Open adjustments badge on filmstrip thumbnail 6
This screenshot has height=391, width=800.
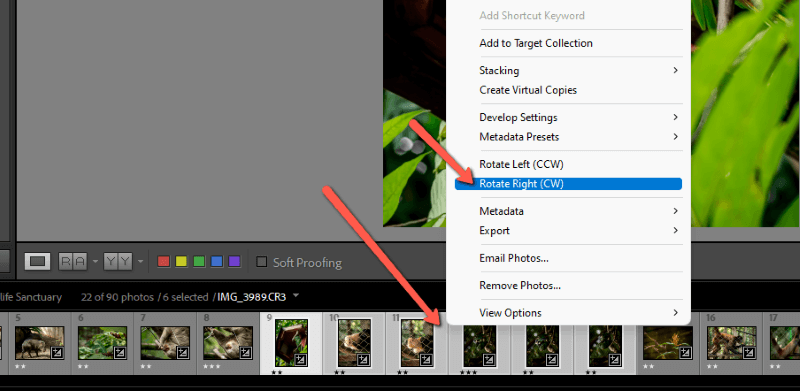click(x=119, y=352)
